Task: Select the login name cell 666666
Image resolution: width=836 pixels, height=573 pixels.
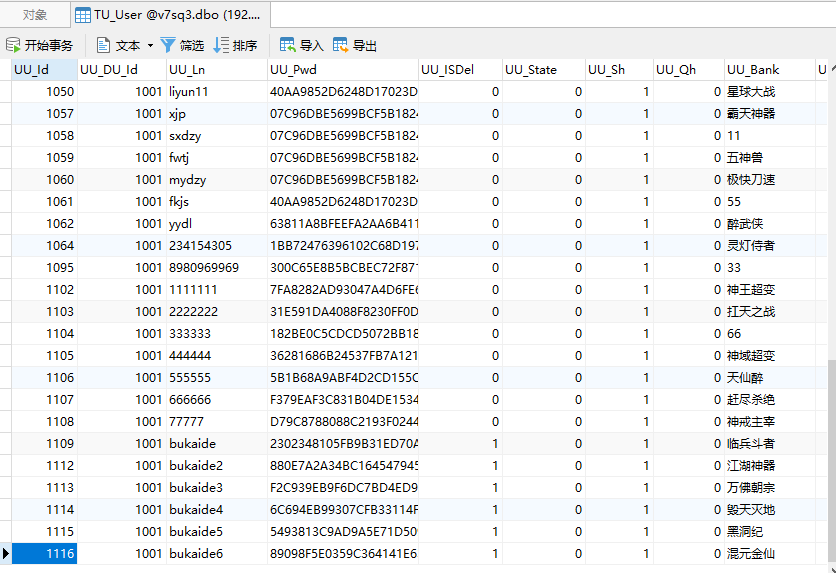Action: [x=217, y=399]
